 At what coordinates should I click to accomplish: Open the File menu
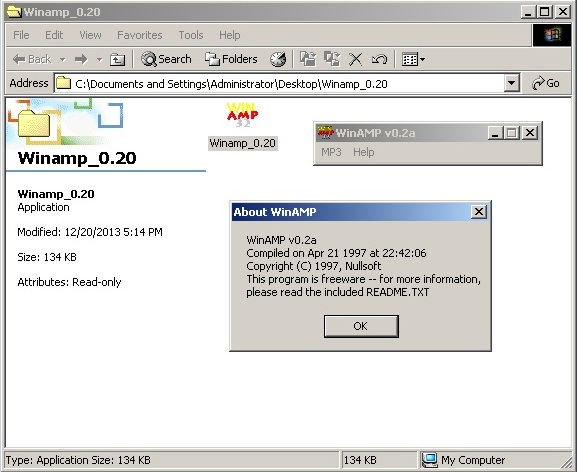tap(21, 35)
